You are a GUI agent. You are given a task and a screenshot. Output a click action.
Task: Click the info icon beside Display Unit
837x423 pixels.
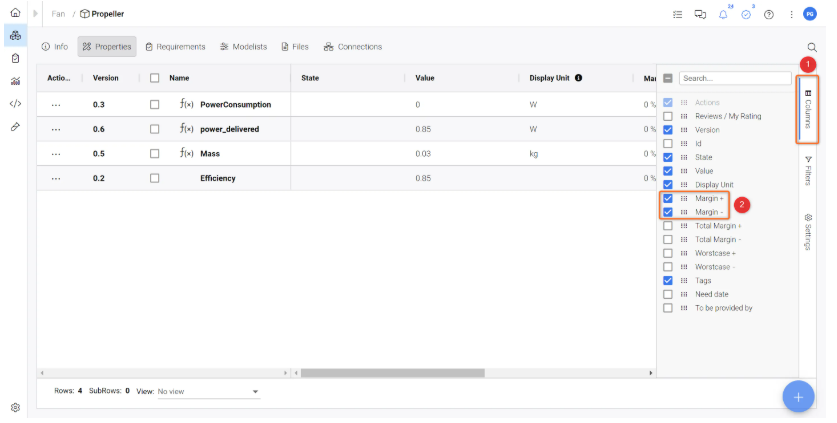pos(578,78)
